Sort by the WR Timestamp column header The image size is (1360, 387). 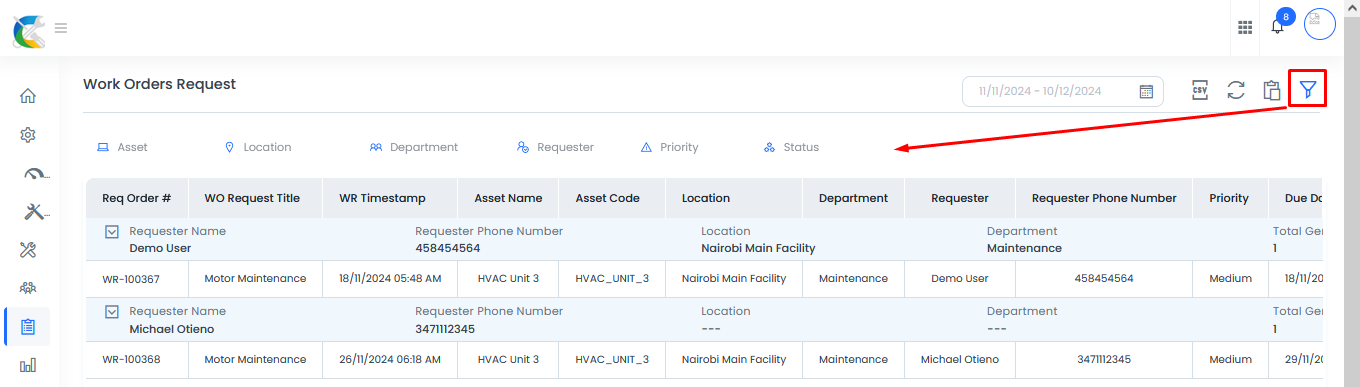[x=390, y=198]
